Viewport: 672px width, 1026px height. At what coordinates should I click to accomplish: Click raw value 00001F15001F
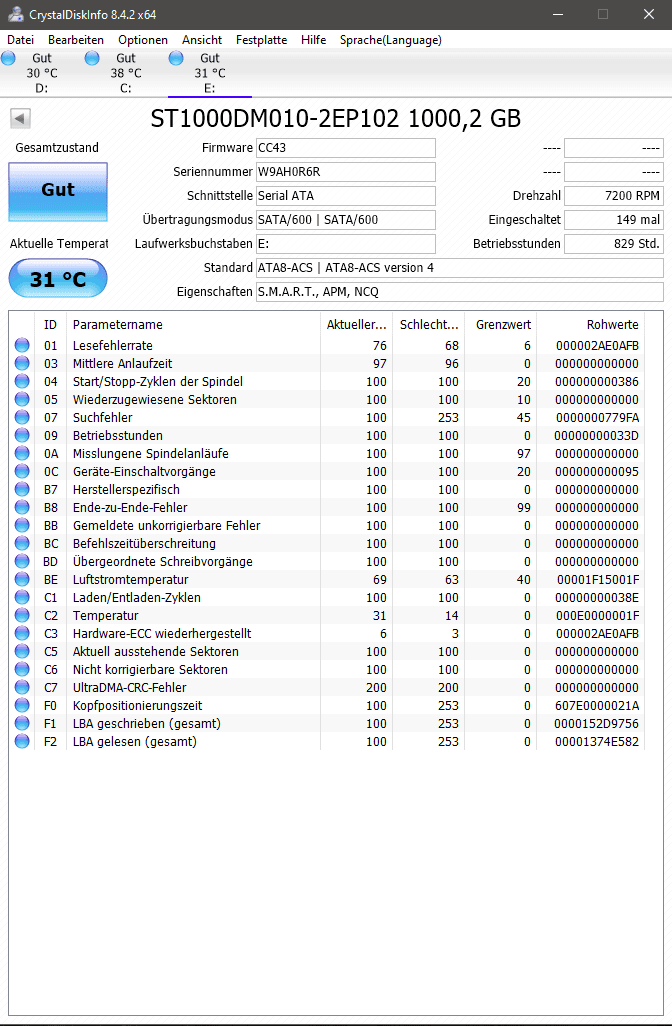pyautogui.click(x=598, y=579)
